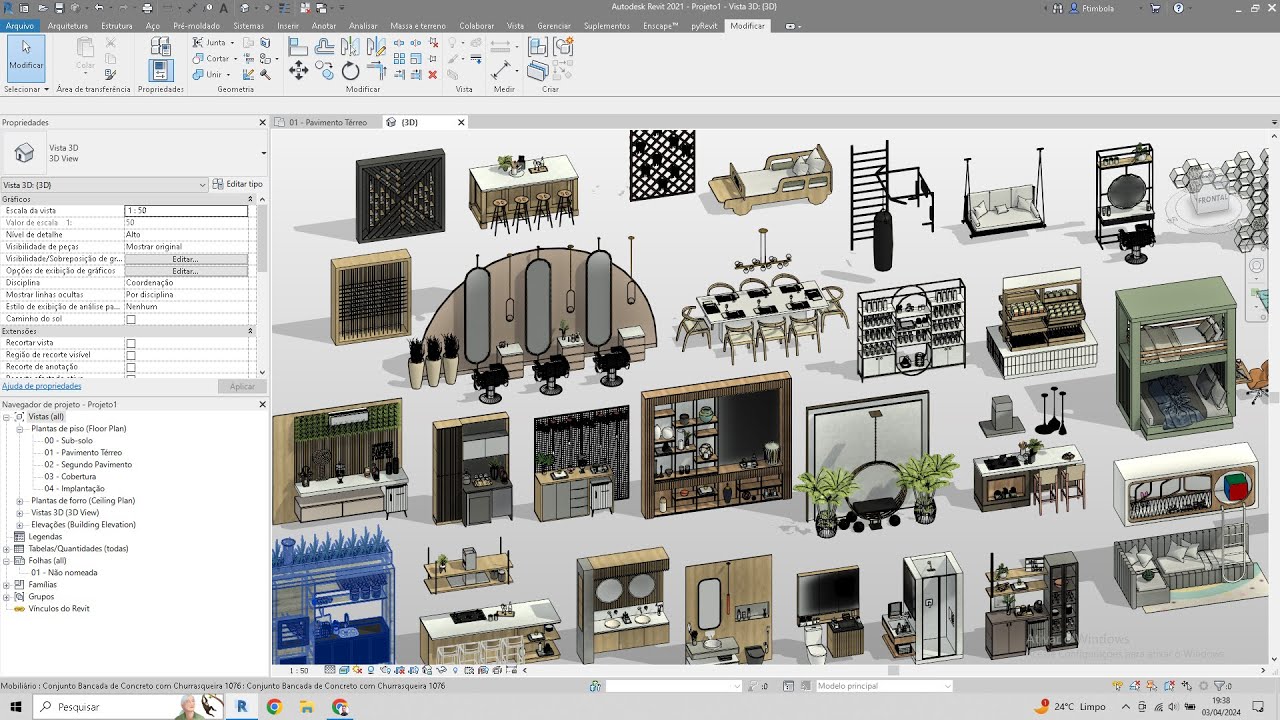Screen dimensions: 1280x720
Task: Open the Propriedades panel icon
Action: [161, 70]
